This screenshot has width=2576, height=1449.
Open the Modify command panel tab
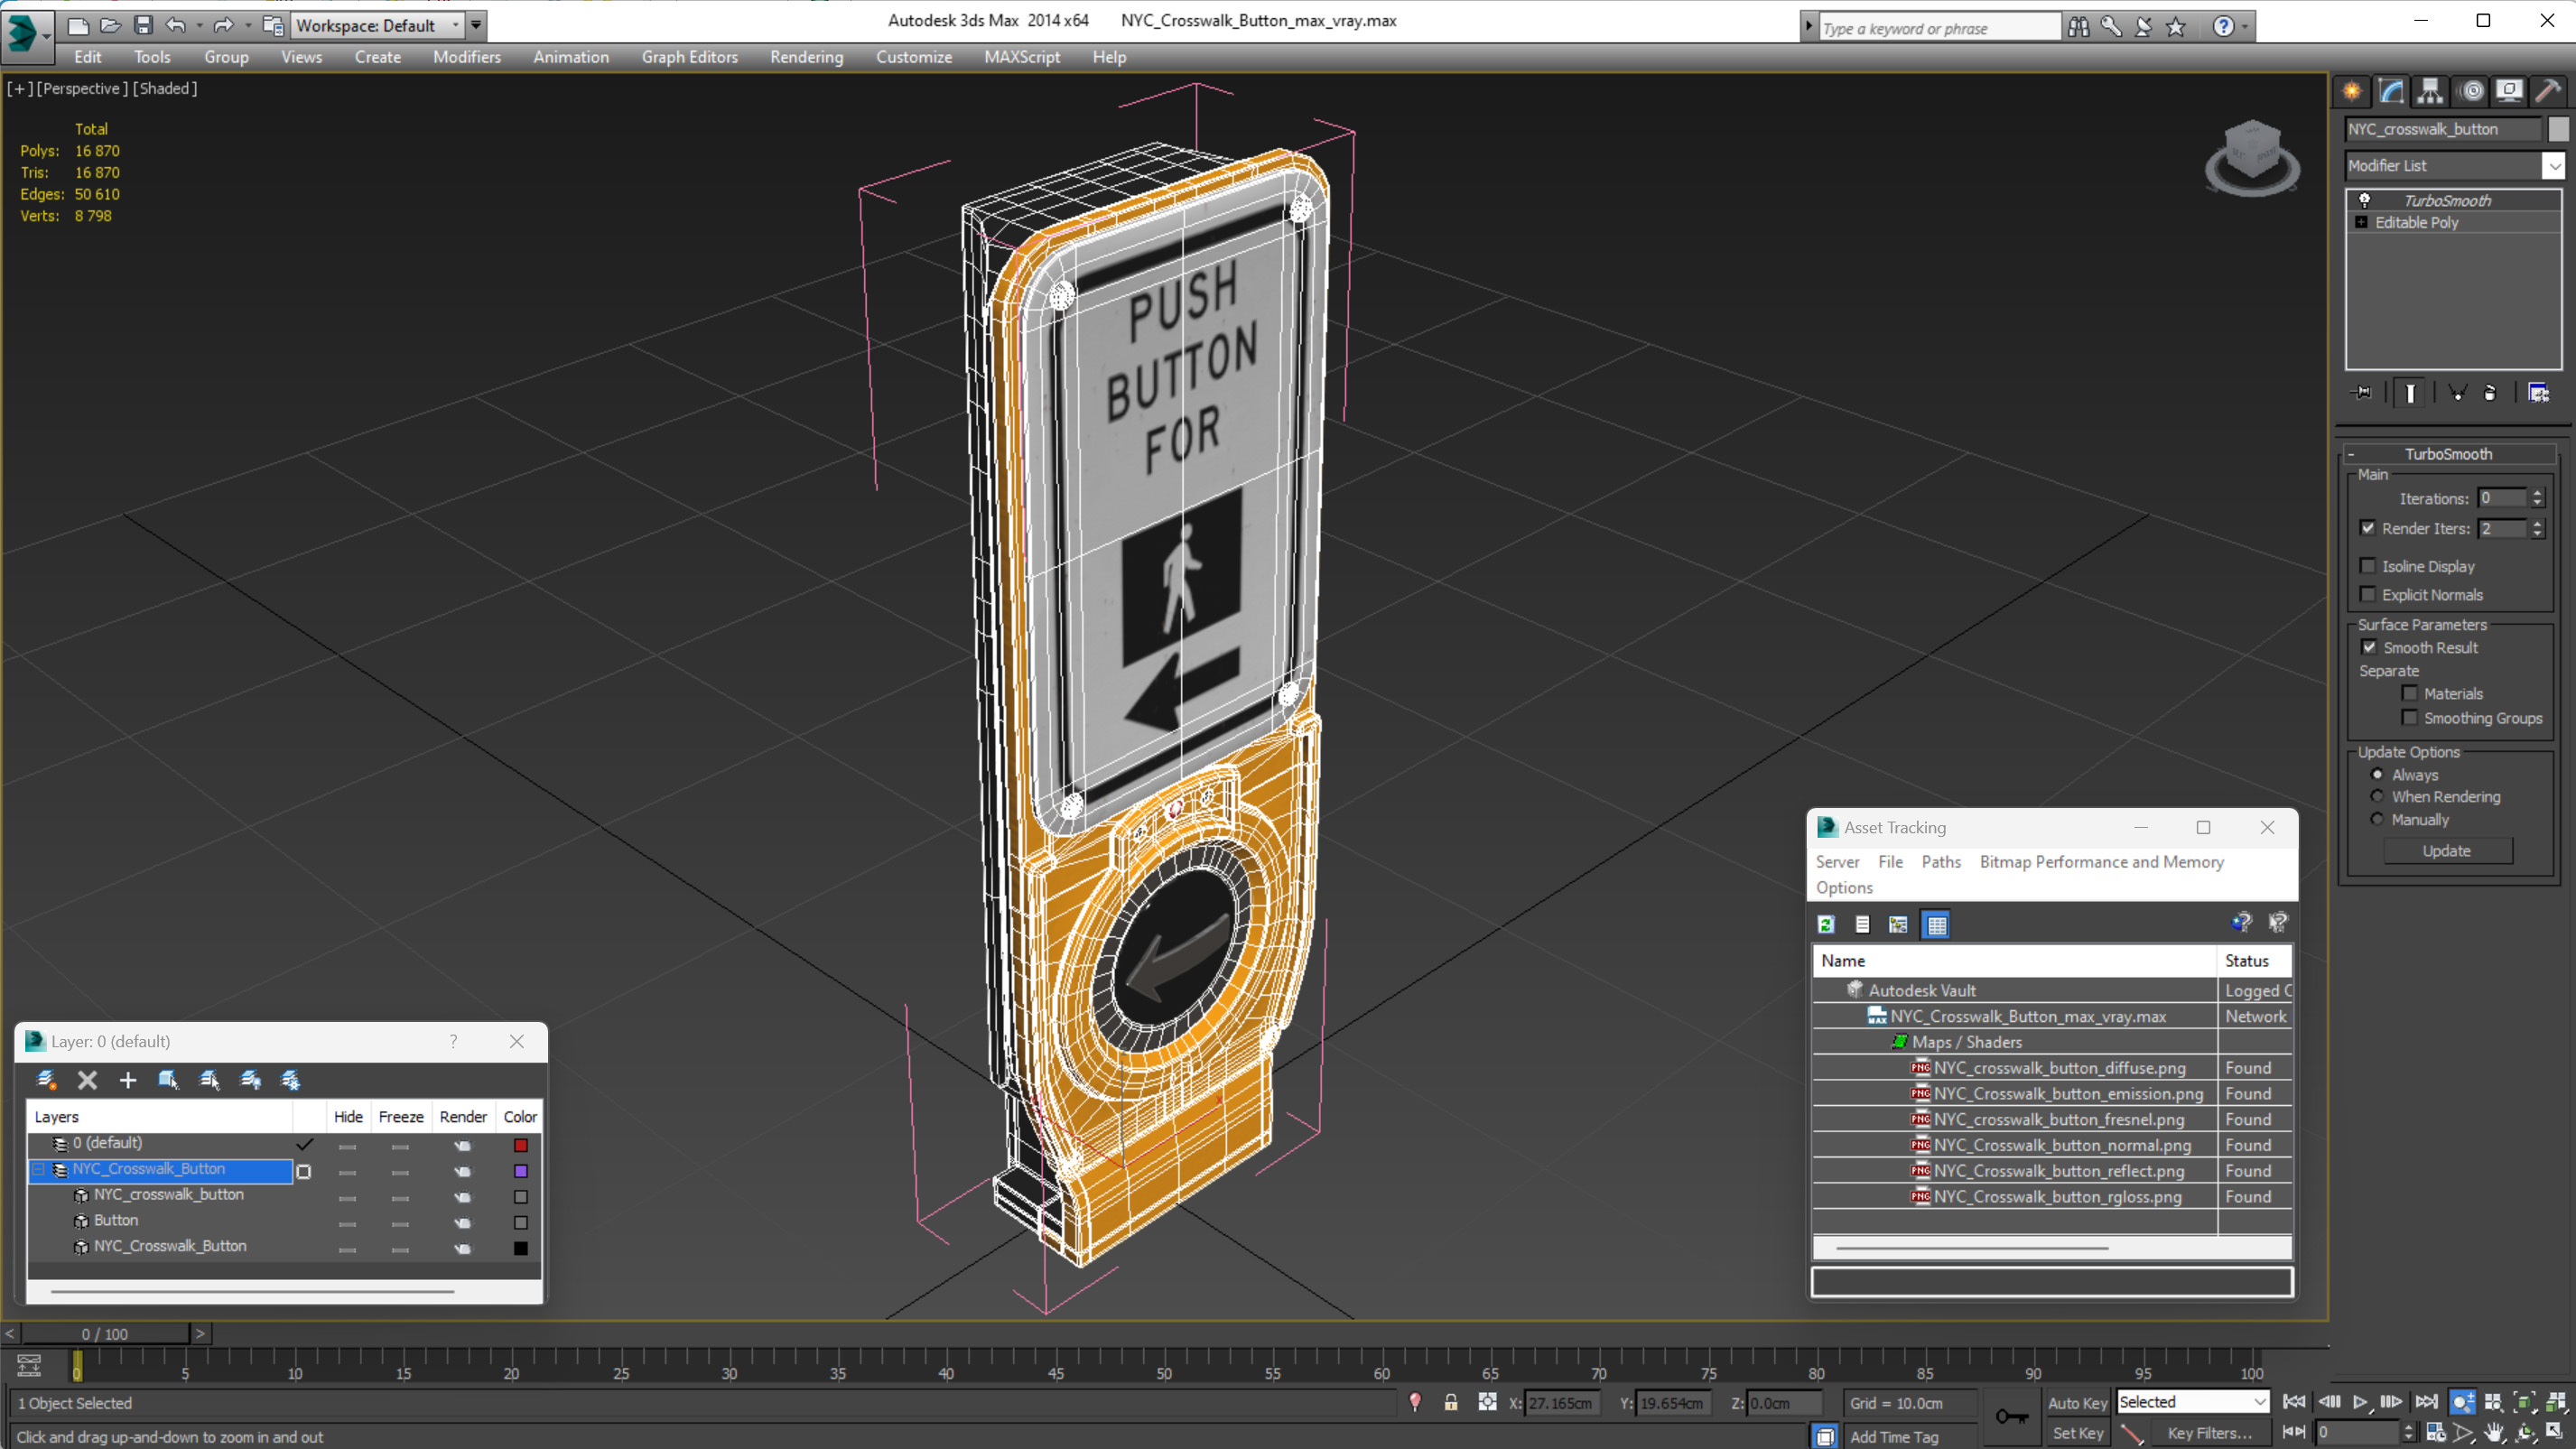click(2391, 91)
